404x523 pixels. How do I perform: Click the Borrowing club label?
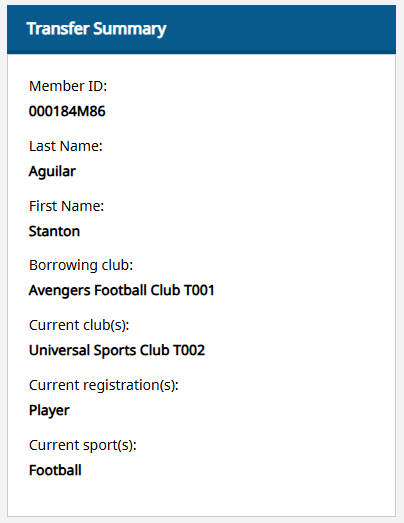(x=81, y=265)
